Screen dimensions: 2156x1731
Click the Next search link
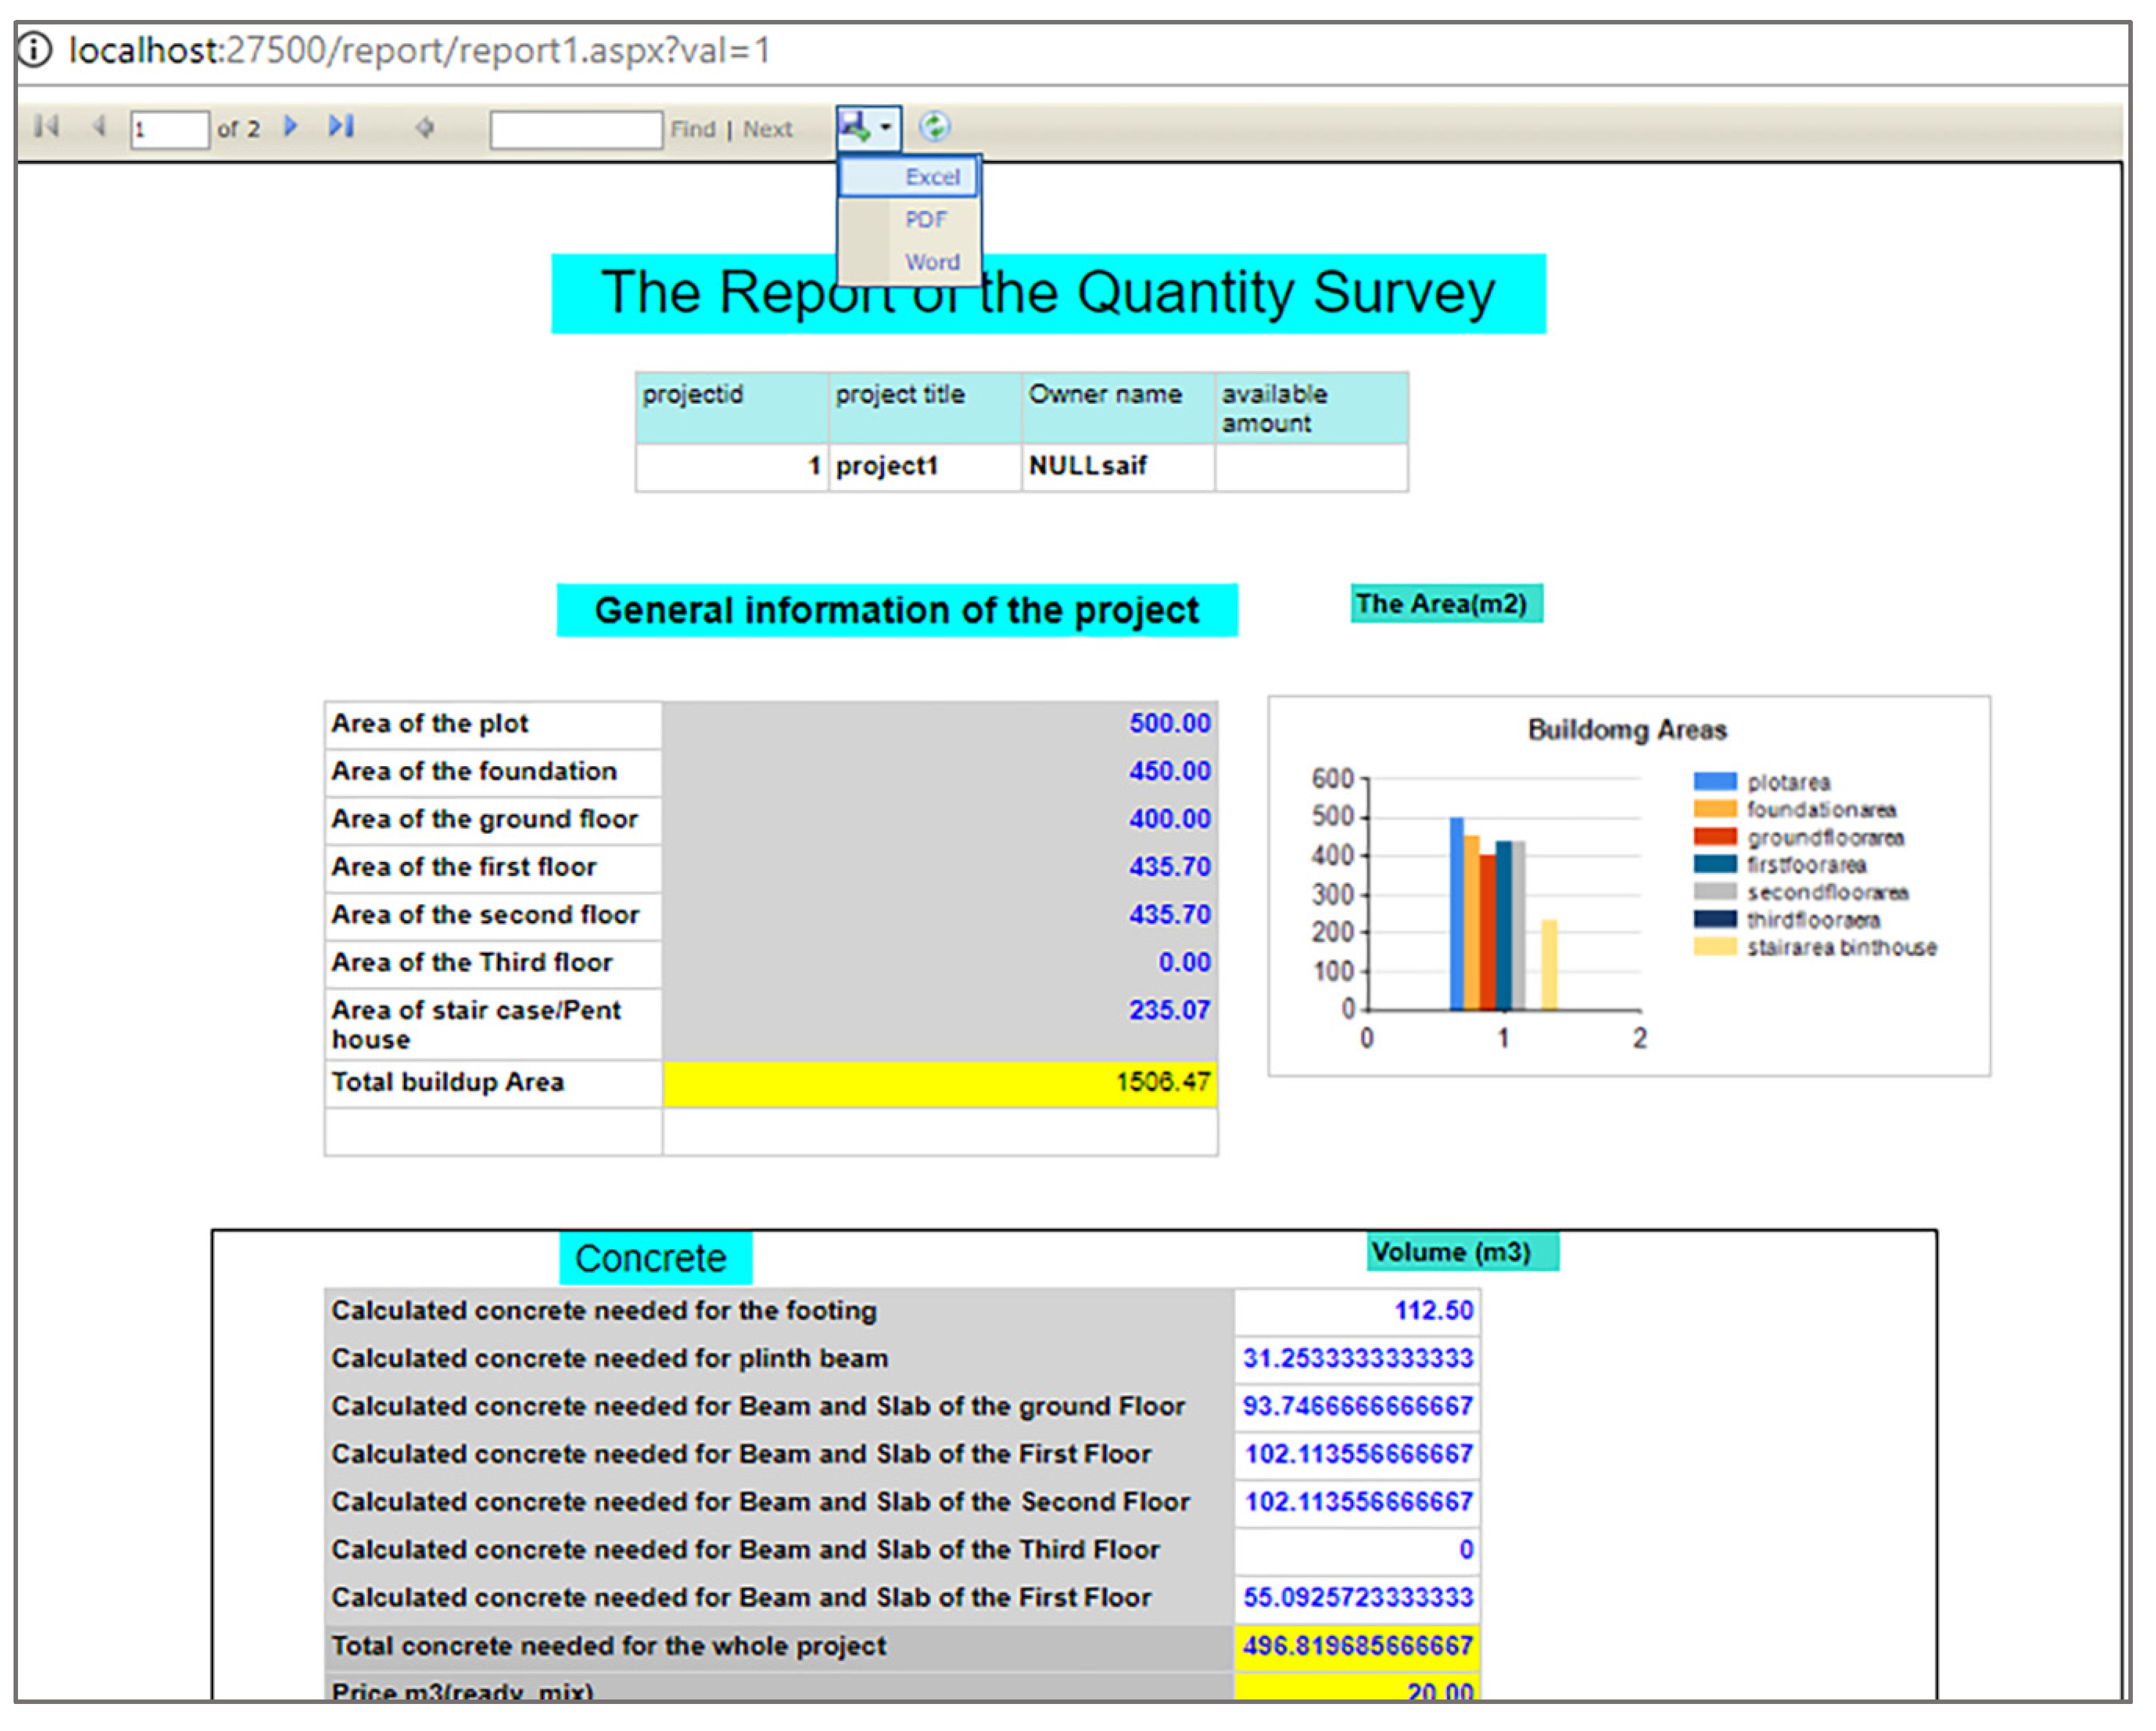point(767,129)
